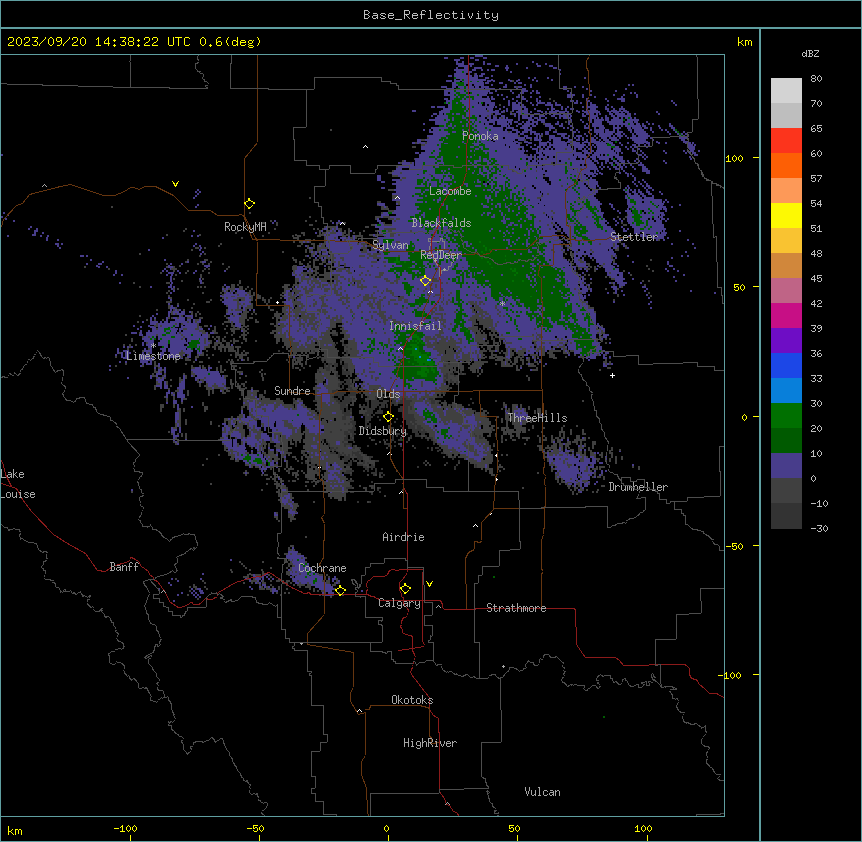This screenshot has height=842, width=862.
Task: Click the Olds town label
Action: click(388, 394)
